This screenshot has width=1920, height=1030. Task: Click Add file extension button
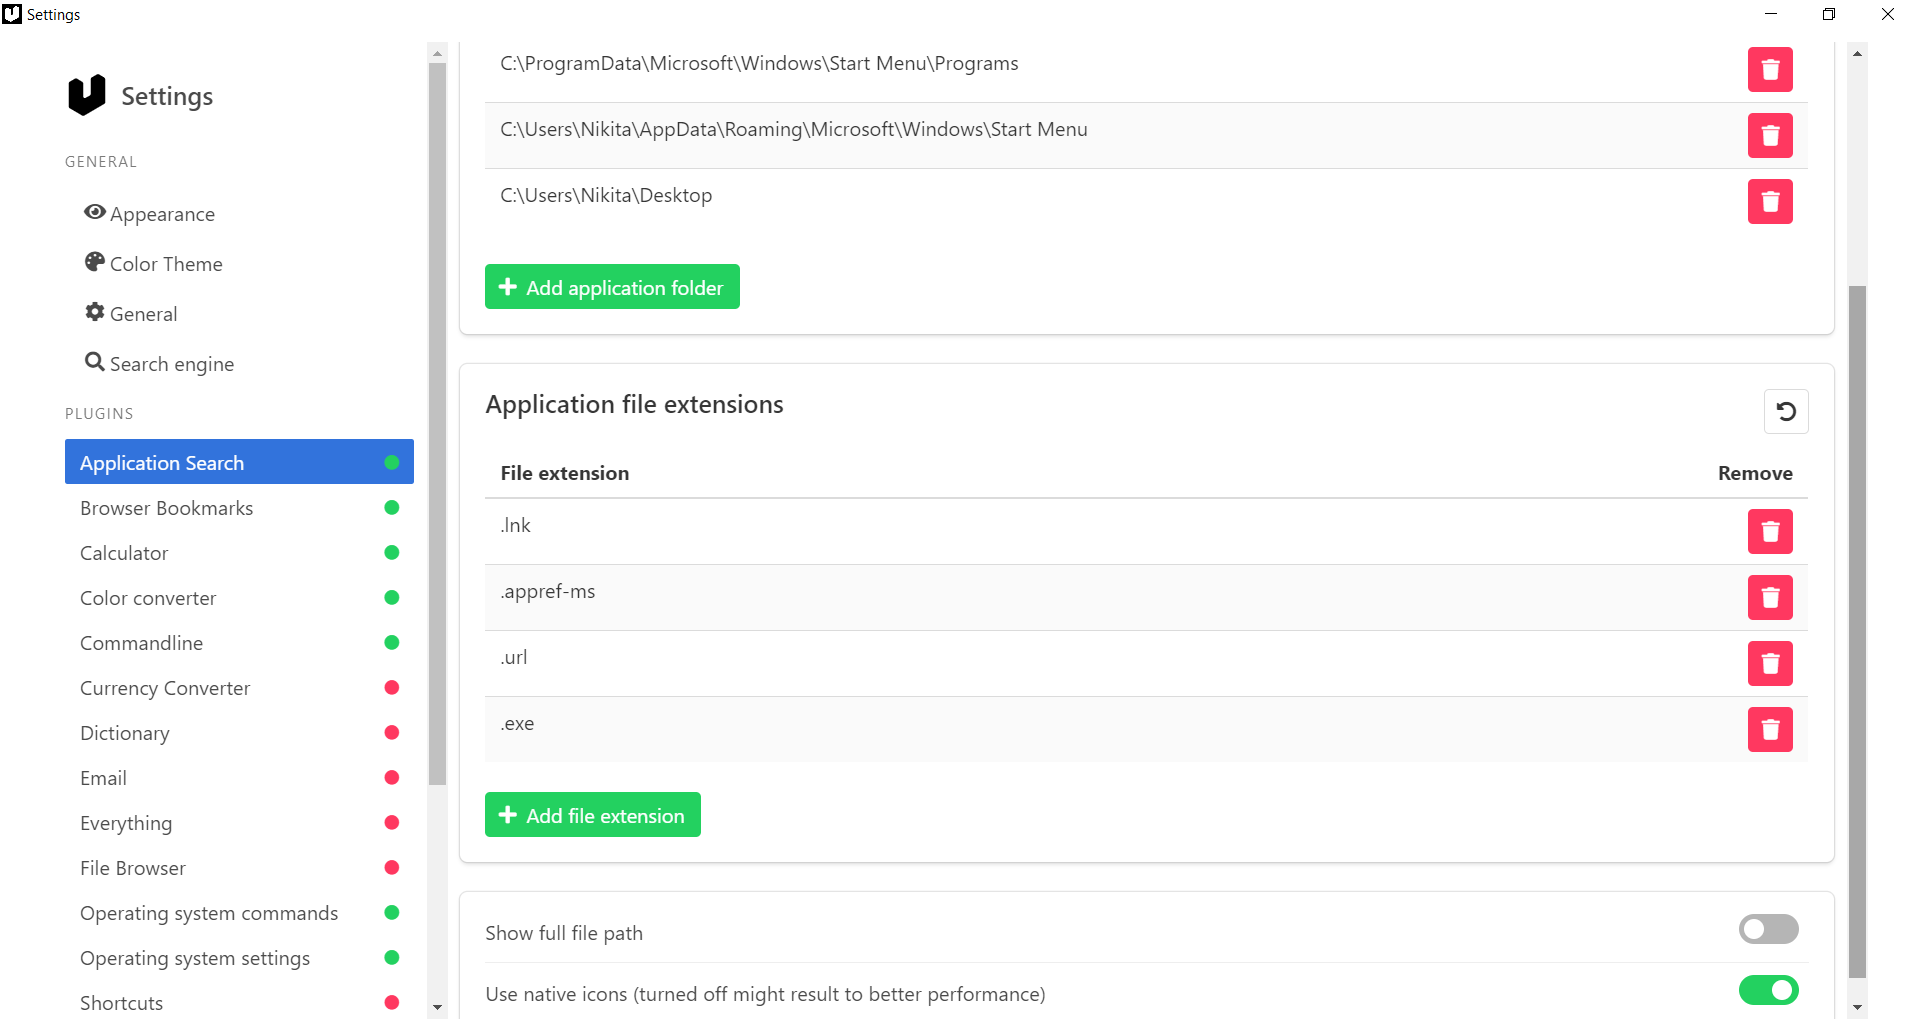point(593,815)
